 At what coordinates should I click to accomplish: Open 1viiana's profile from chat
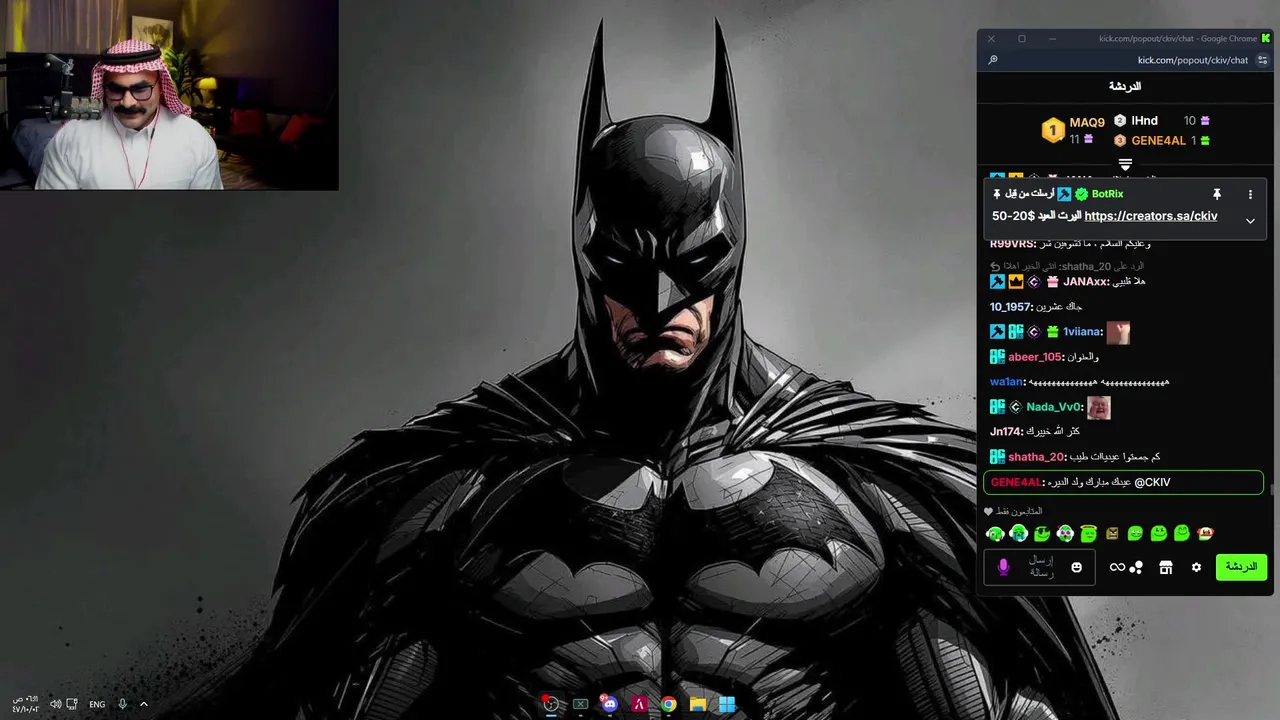coord(1082,332)
